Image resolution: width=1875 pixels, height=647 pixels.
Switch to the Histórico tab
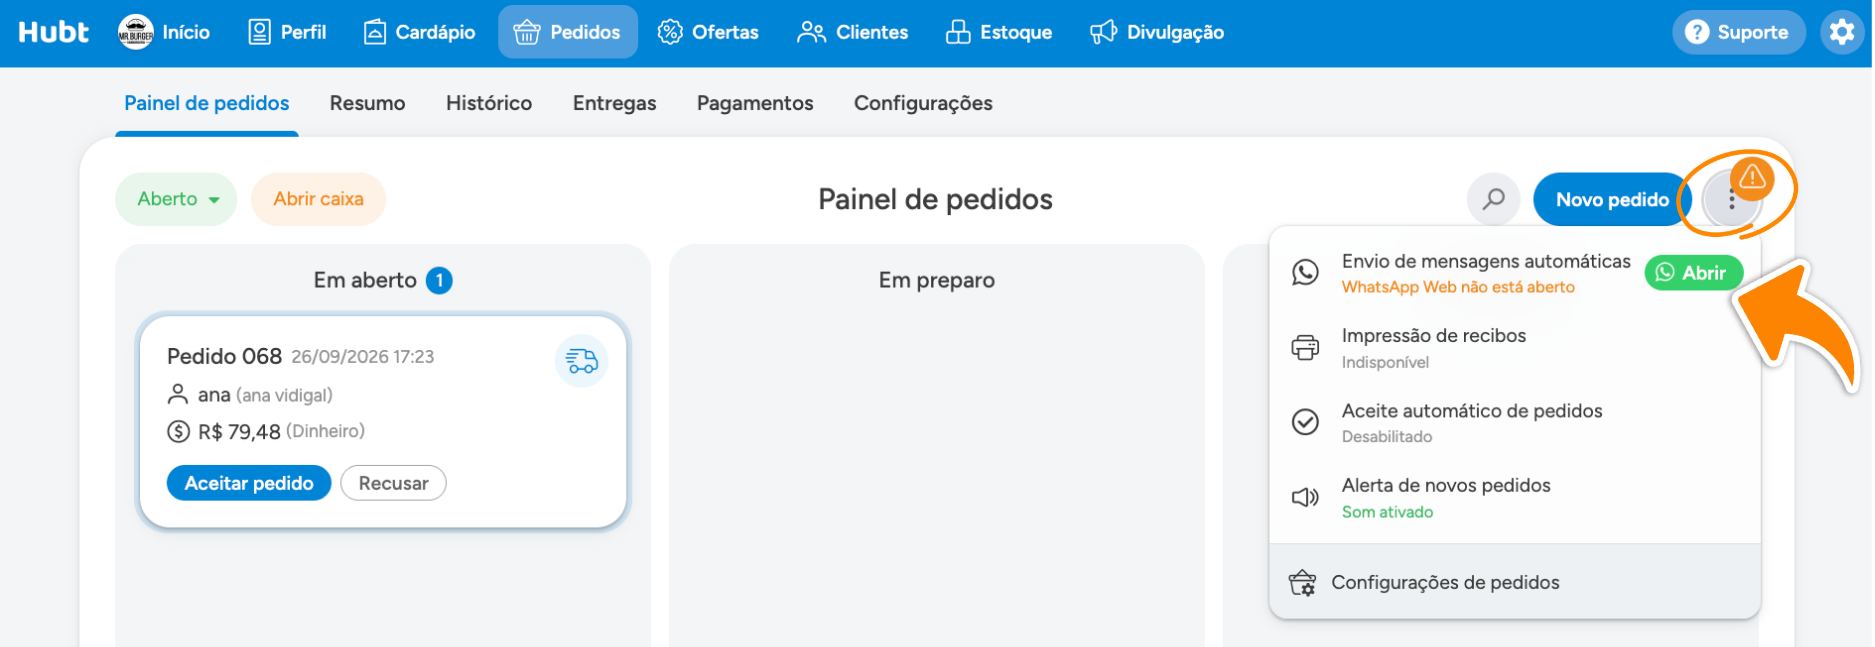[489, 103]
